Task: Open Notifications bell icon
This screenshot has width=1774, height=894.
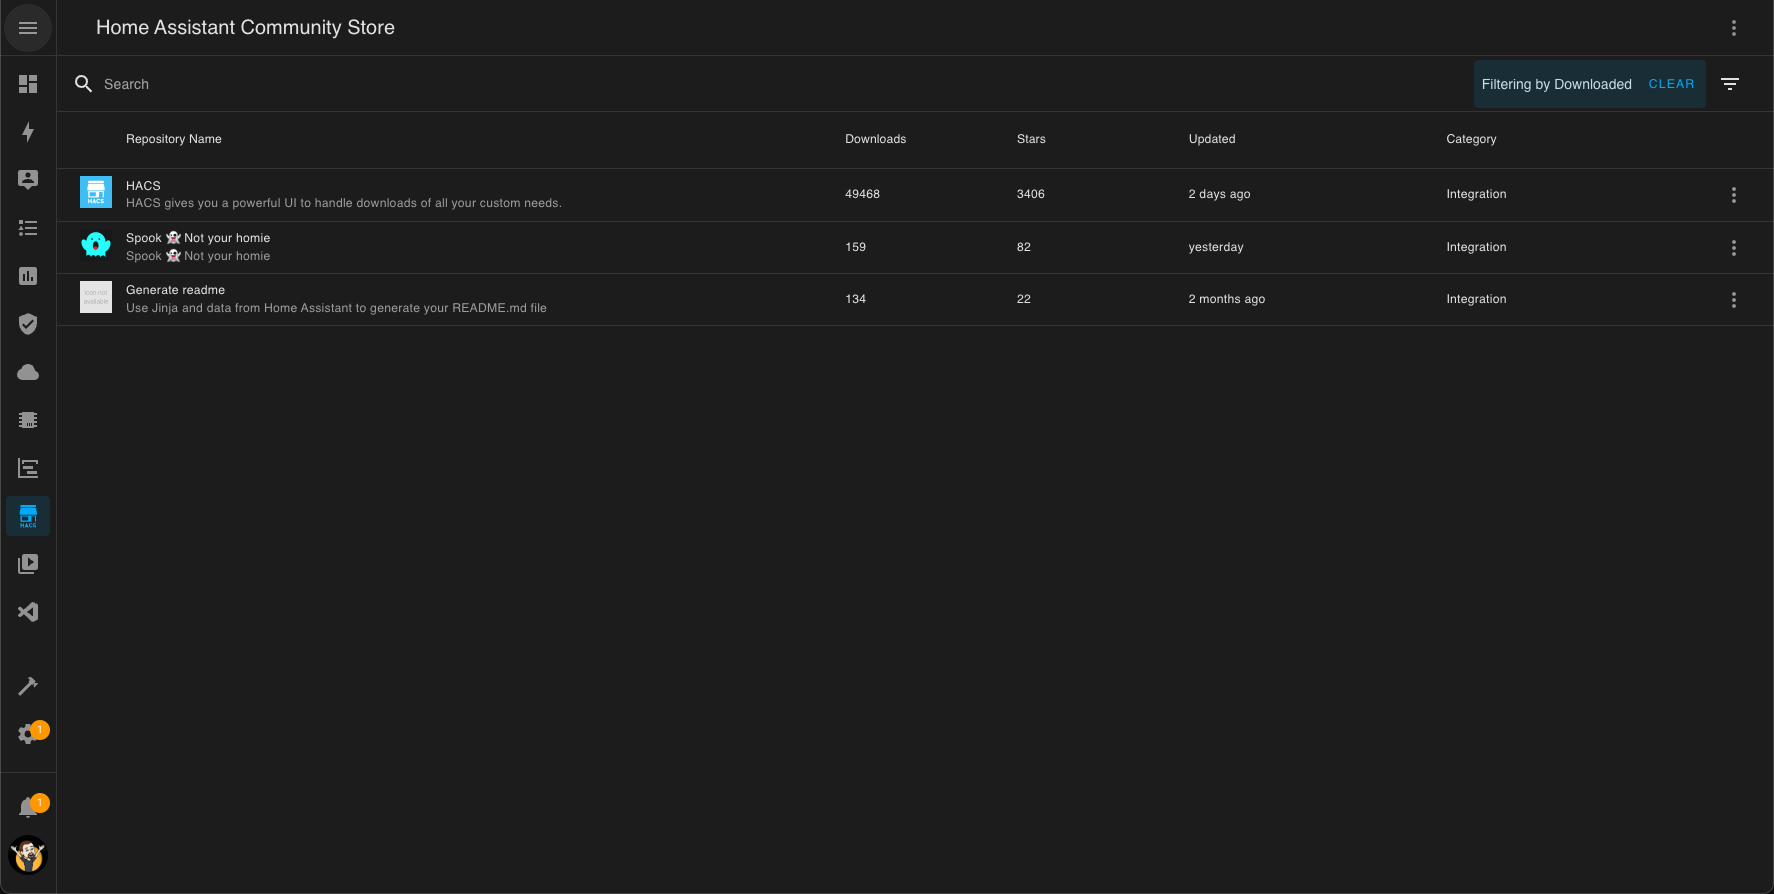Action: click(x=28, y=807)
